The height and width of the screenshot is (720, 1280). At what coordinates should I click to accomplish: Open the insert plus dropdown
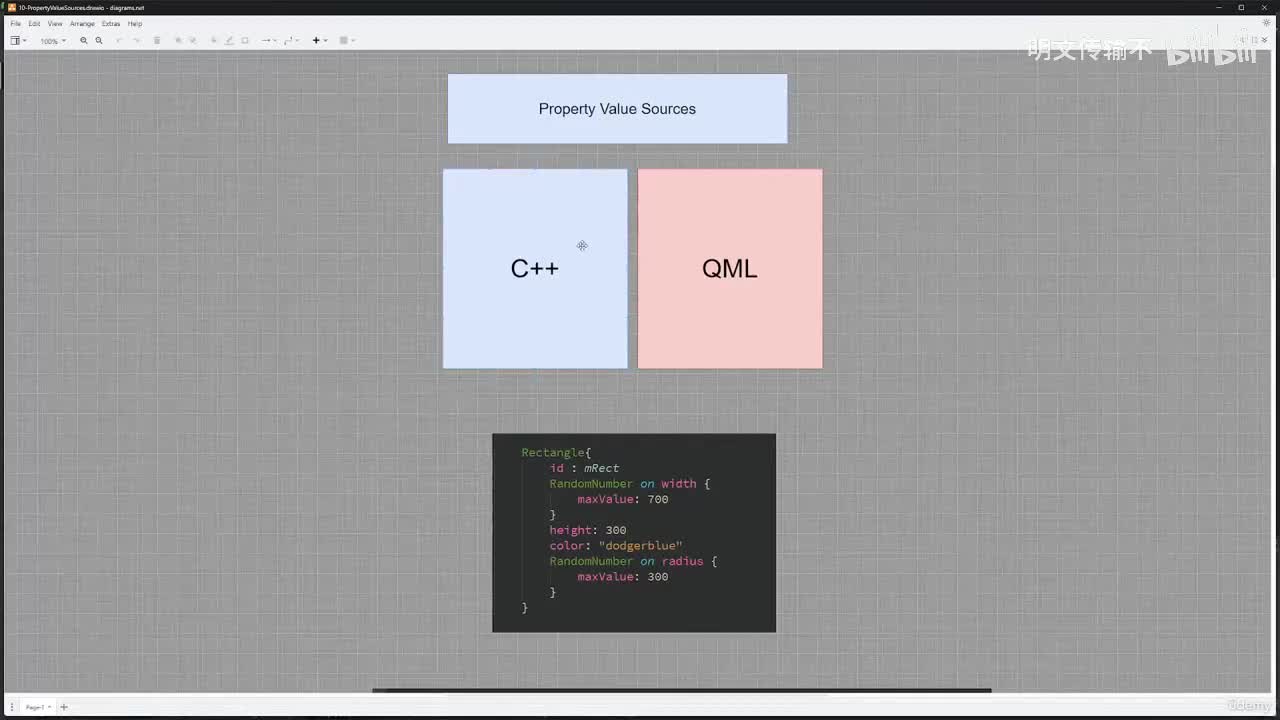click(319, 41)
